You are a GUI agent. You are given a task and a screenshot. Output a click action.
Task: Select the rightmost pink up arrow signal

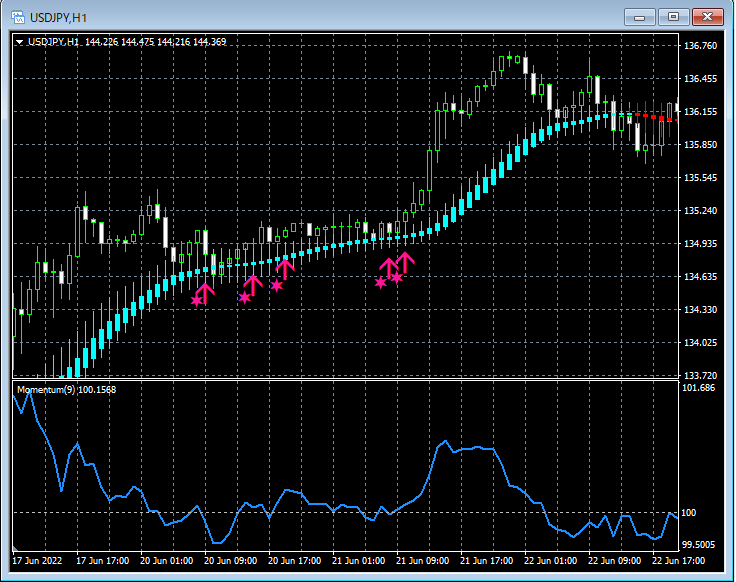(x=405, y=262)
